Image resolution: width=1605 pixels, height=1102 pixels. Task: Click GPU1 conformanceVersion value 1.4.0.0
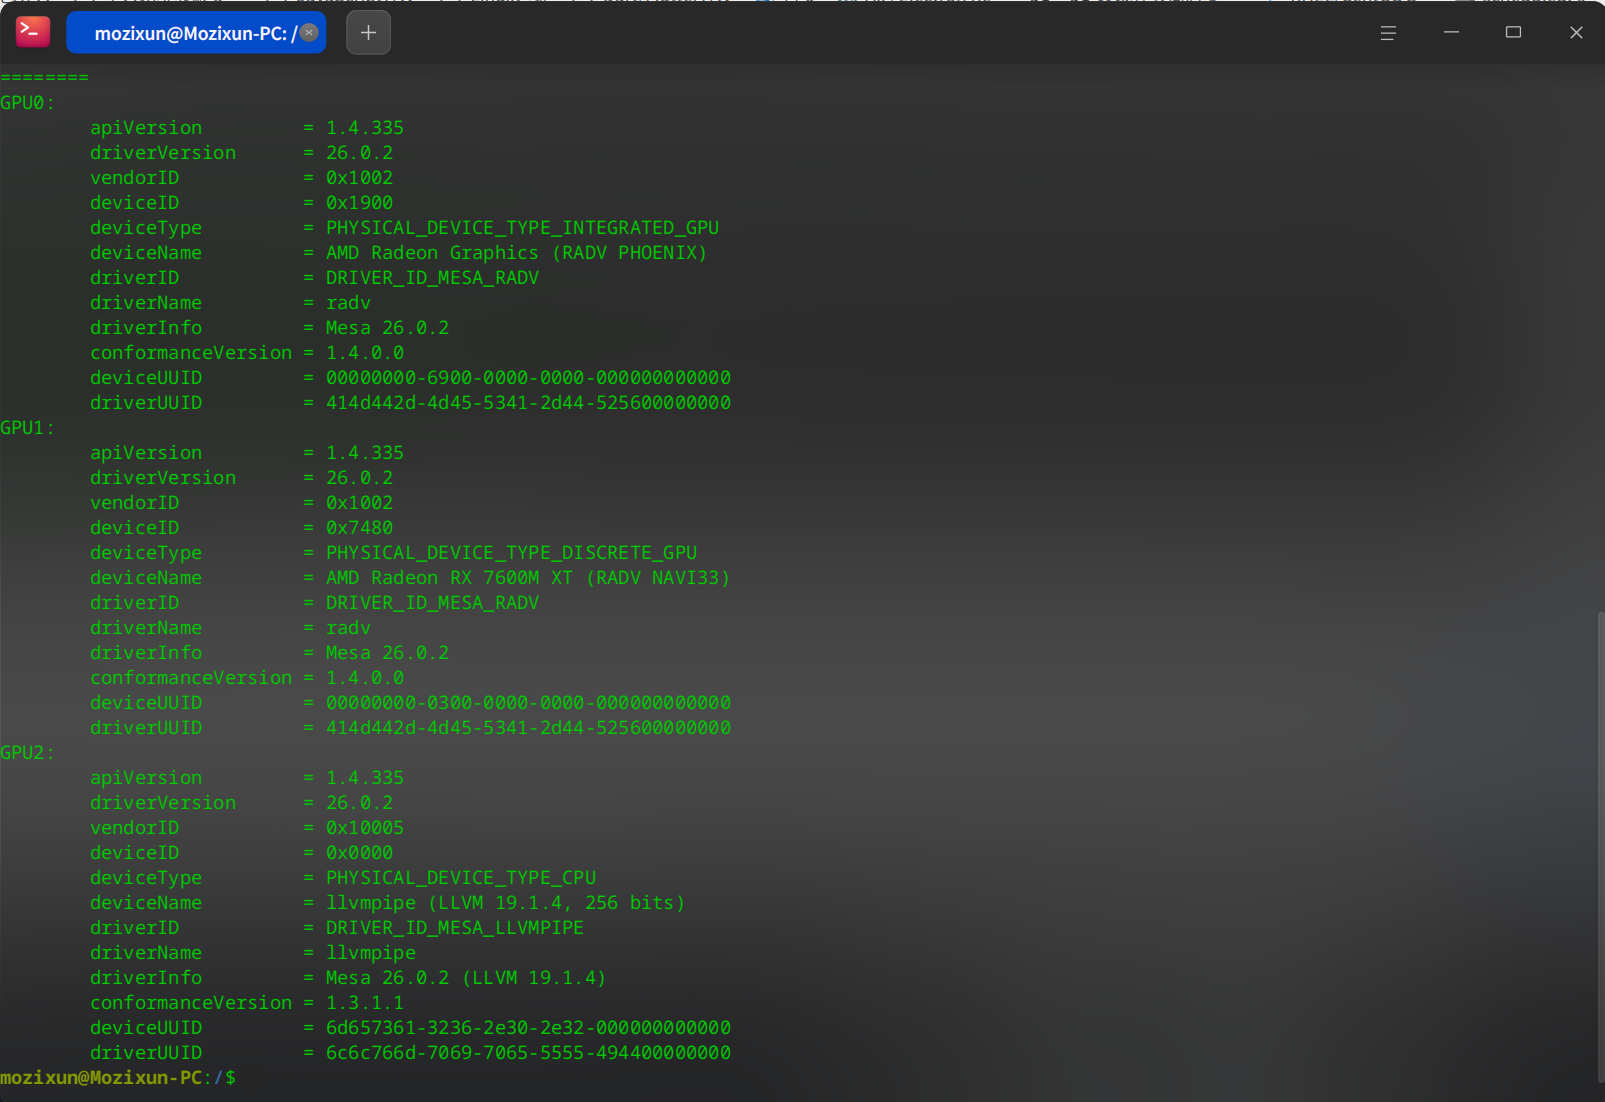[x=365, y=678]
